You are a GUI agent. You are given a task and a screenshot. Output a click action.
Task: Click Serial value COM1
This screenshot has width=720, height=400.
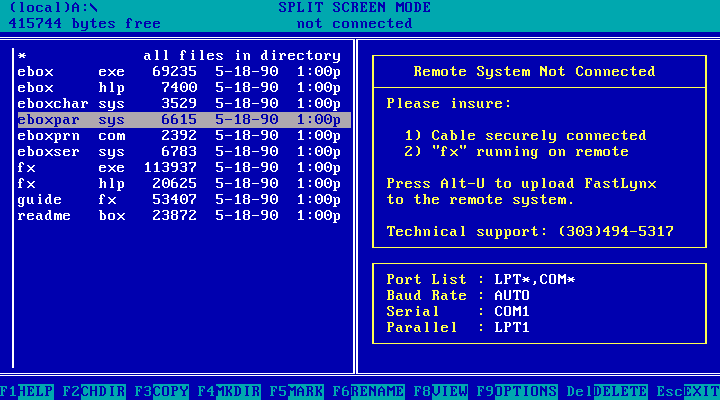[x=512, y=312]
